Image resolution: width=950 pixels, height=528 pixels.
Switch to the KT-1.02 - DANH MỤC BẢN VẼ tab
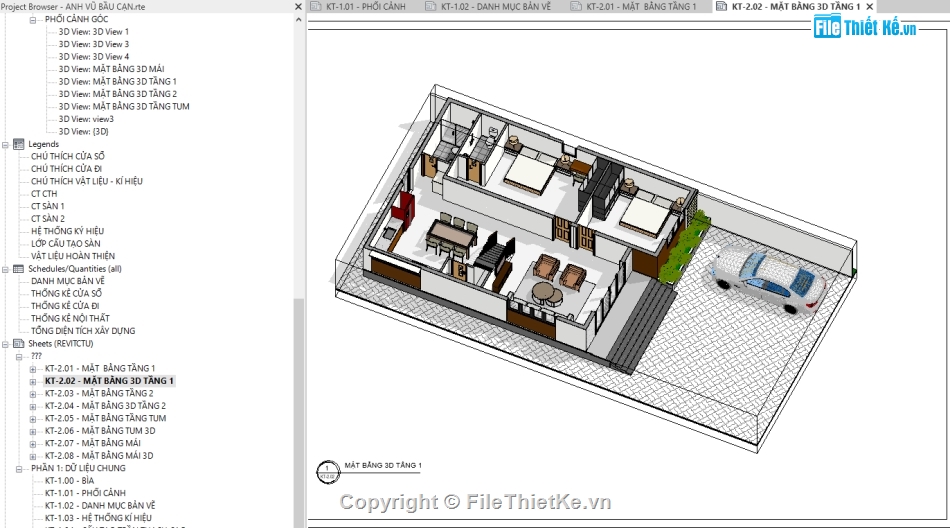coord(496,6)
